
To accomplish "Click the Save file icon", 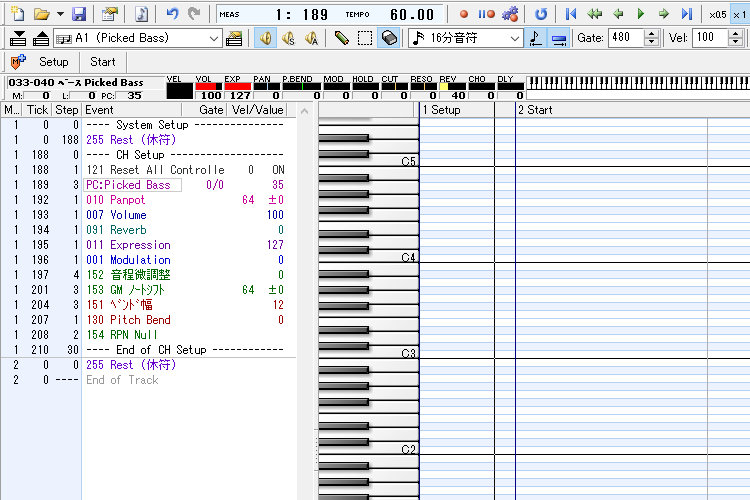I will coord(79,14).
